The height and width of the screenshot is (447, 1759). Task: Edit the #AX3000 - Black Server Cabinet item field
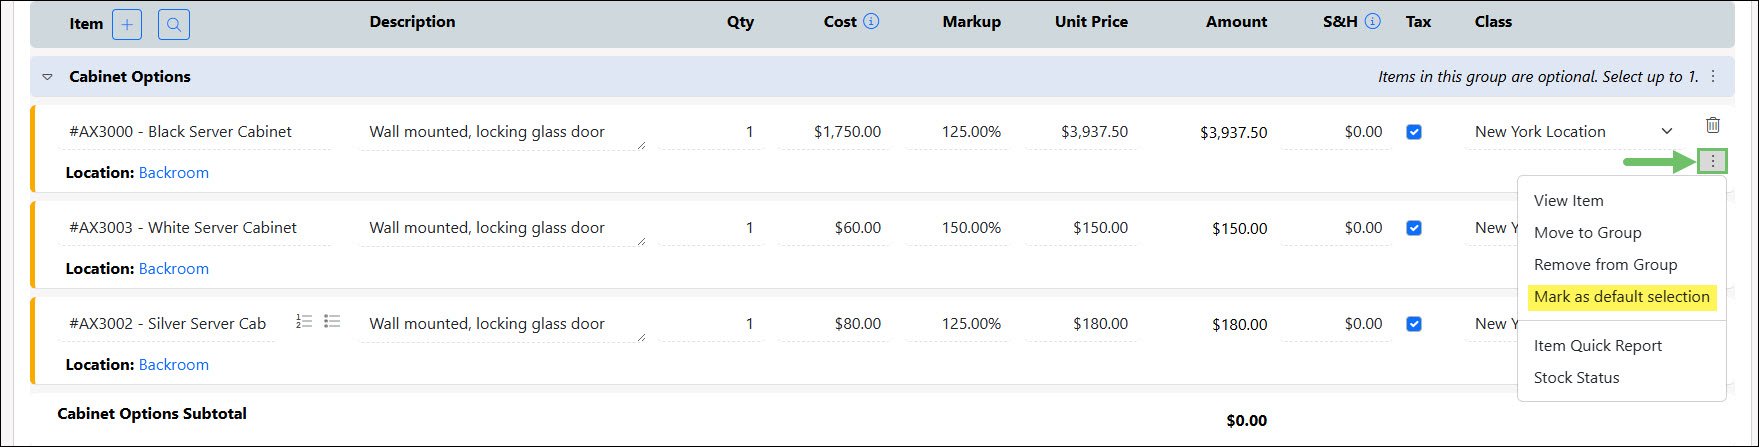click(195, 132)
